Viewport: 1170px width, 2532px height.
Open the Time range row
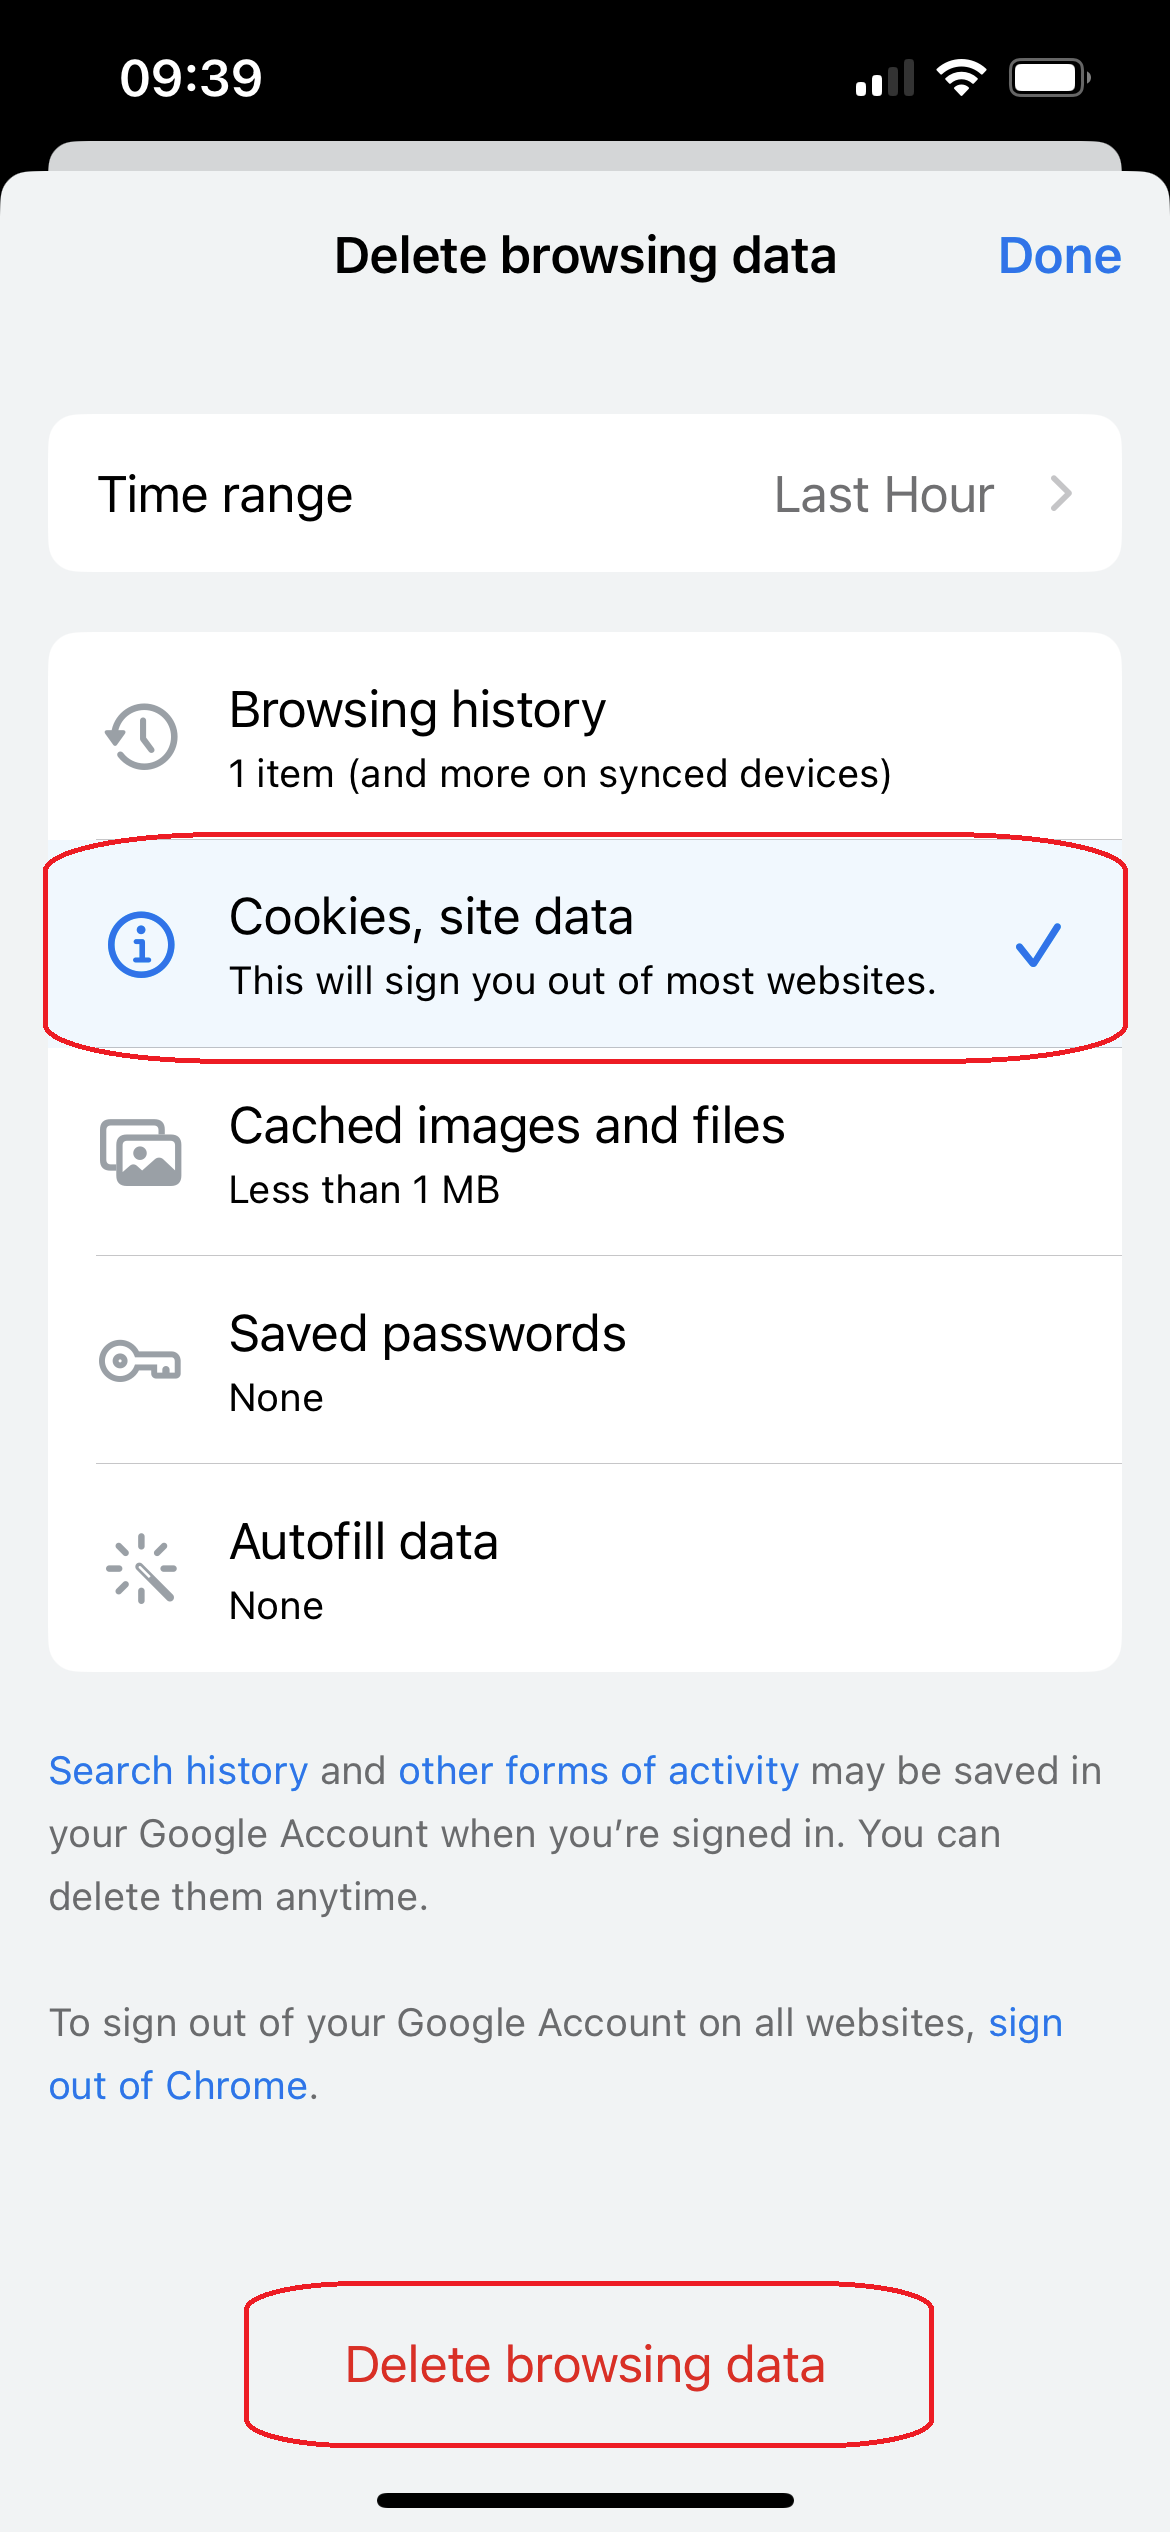pyautogui.click(x=585, y=494)
